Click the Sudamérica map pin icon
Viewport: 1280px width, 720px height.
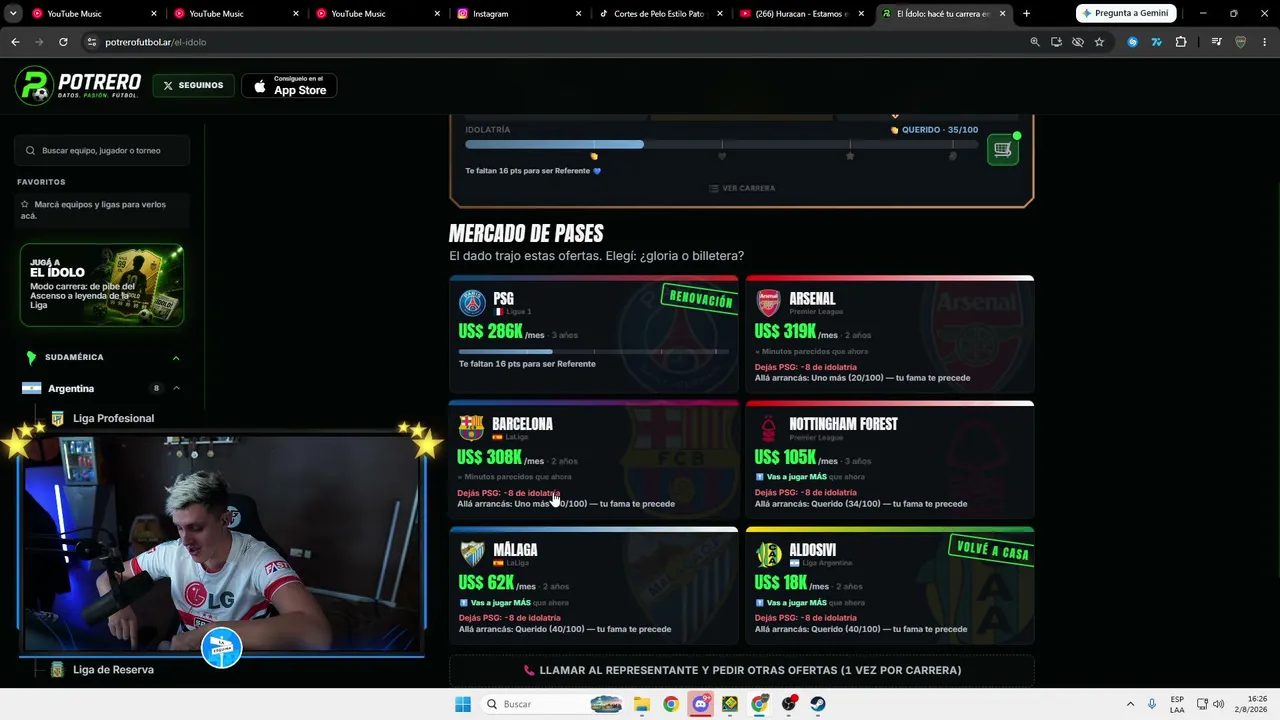tap(31, 357)
